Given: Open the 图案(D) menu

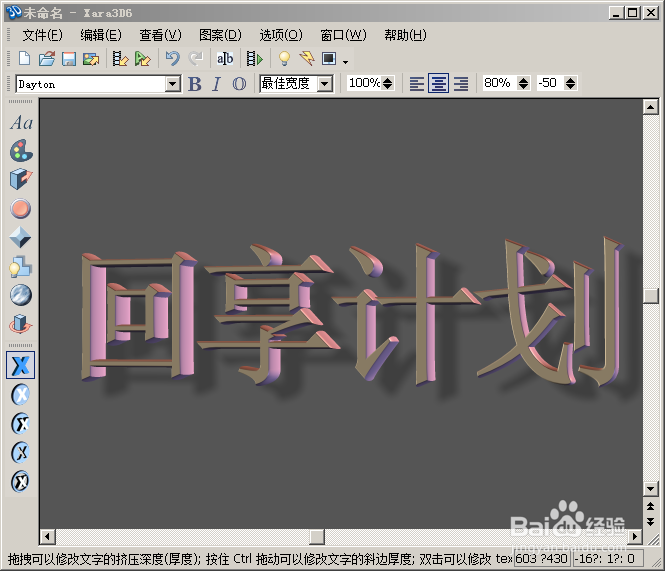Looking at the screenshot, I should (x=220, y=35).
